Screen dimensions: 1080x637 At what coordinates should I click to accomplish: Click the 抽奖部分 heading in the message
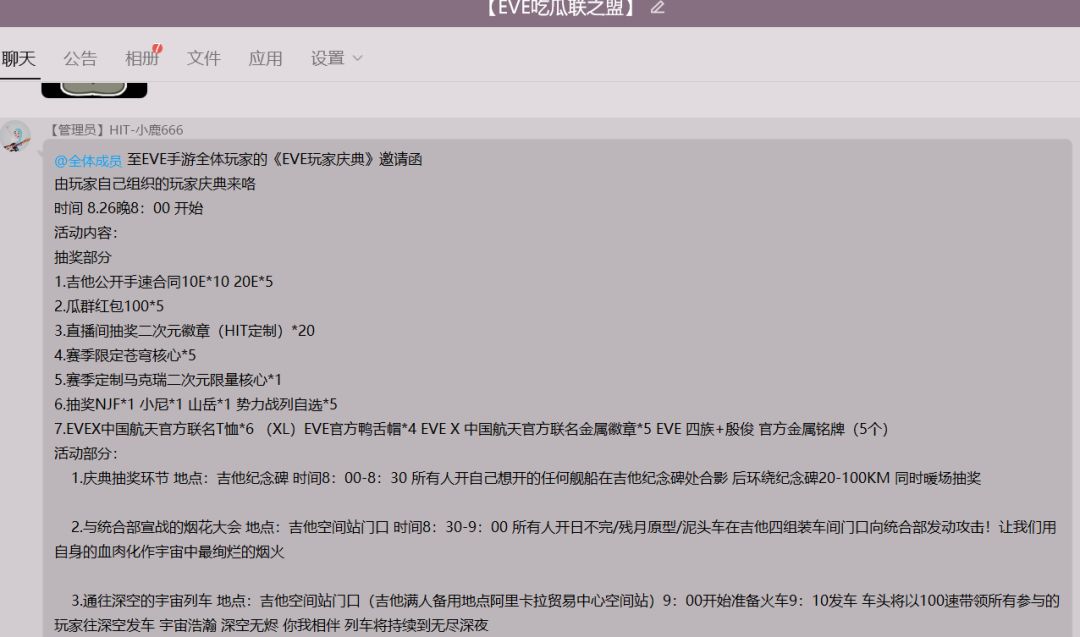pyautogui.click(x=83, y=258)
